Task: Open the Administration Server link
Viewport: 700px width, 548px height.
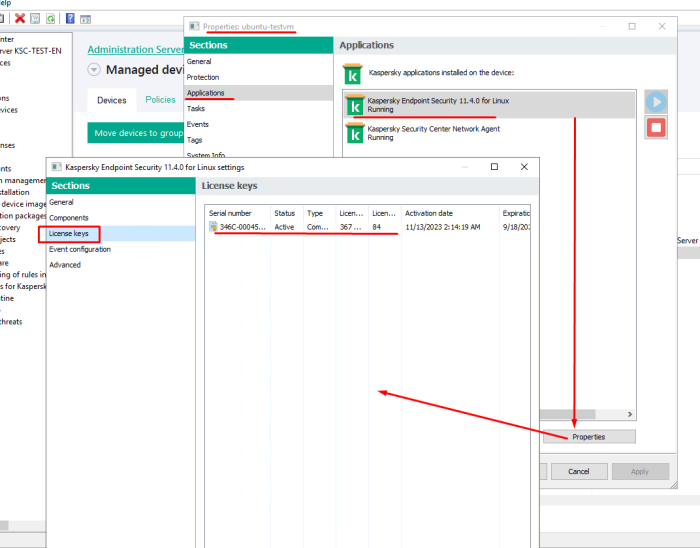Action: [x=136, y=50]
